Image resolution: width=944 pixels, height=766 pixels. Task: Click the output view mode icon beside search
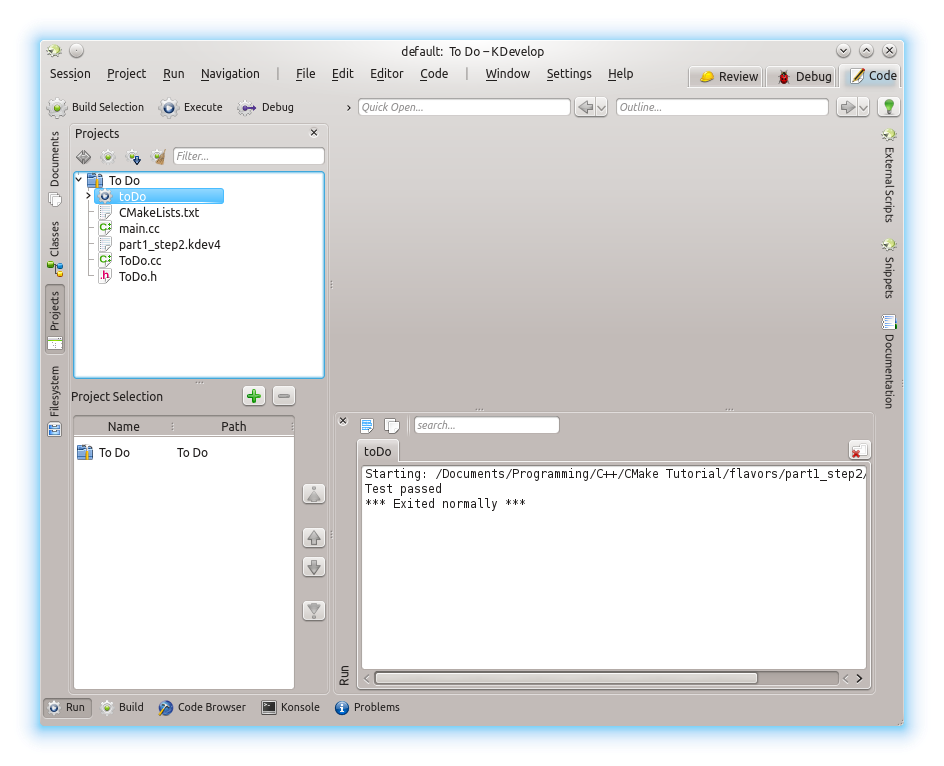click(x=367, y=426)
